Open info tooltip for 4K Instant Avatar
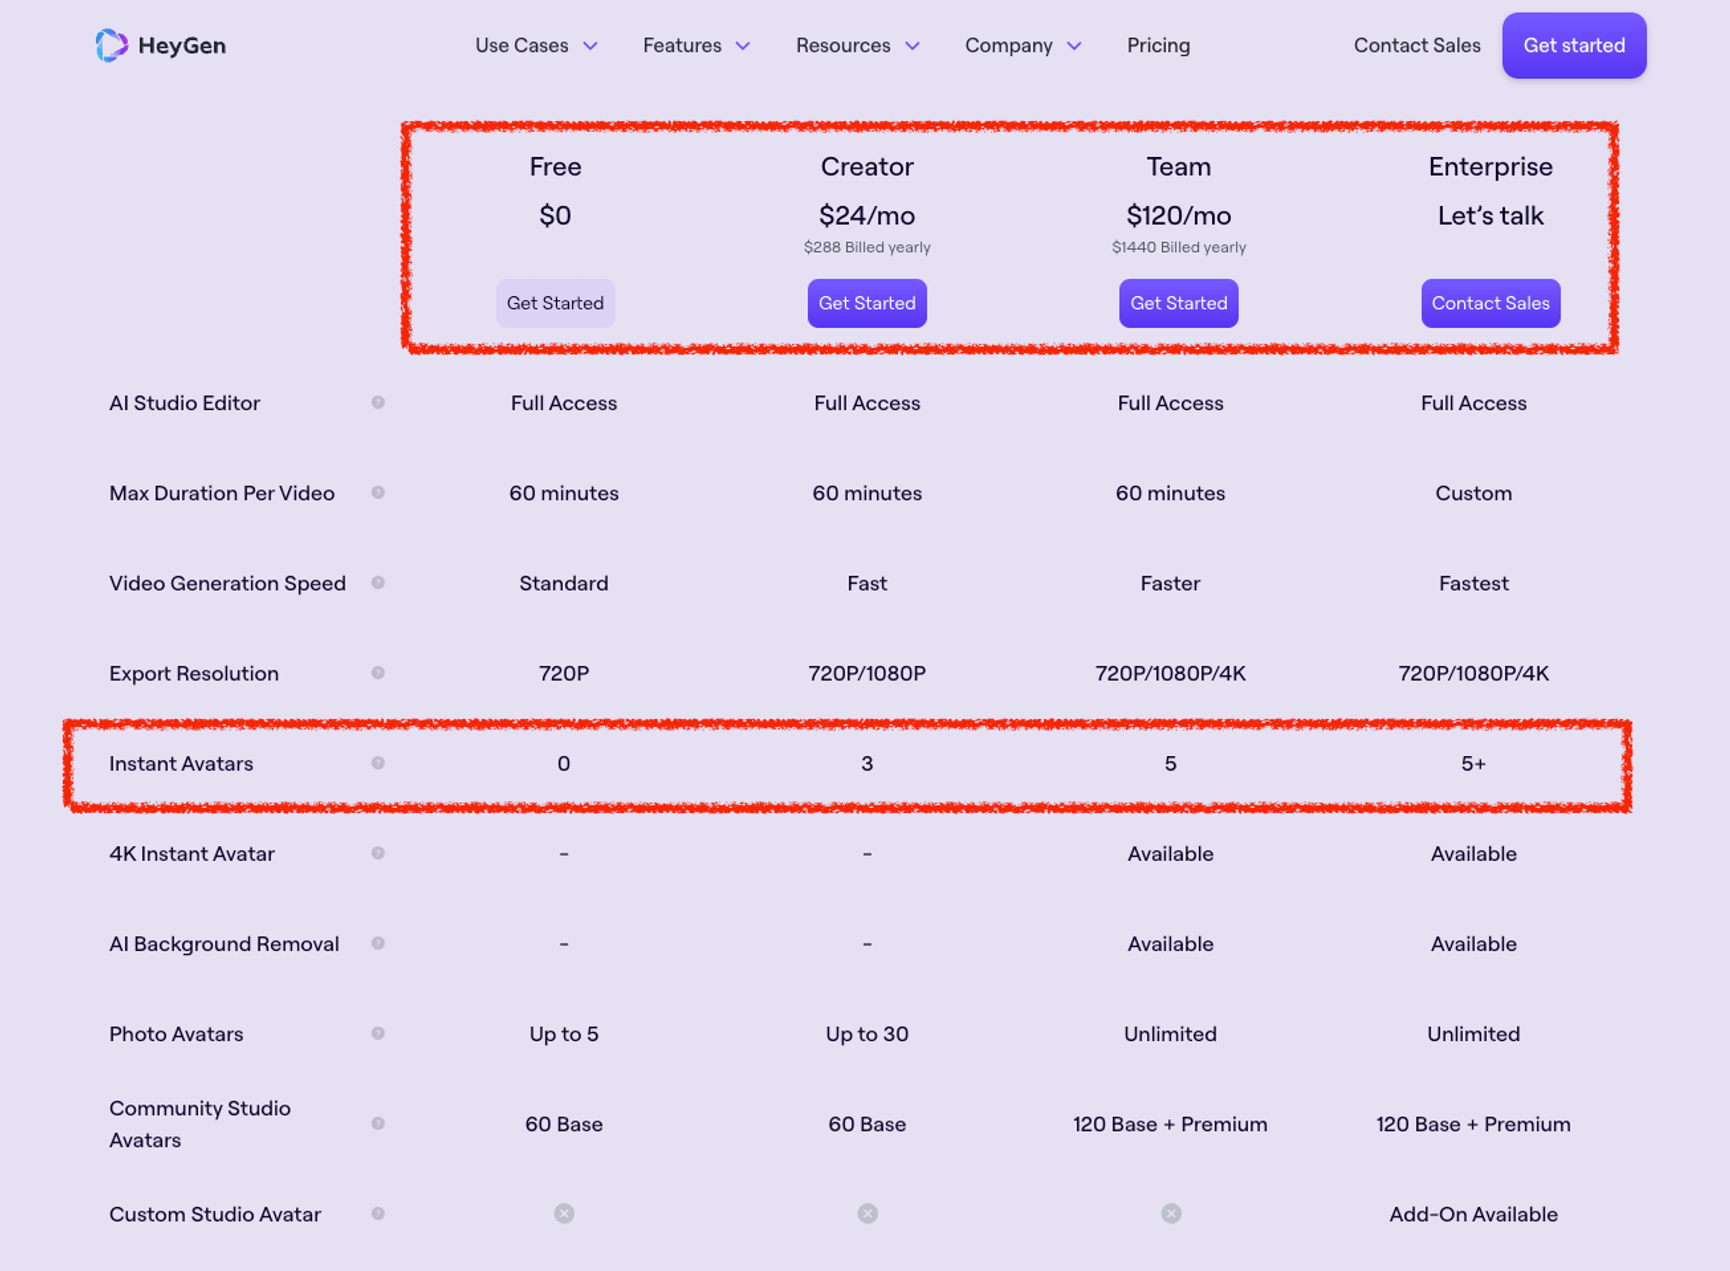This screenshot has width=1730, height=1271. pyautogui.click(x=378, y=853)
